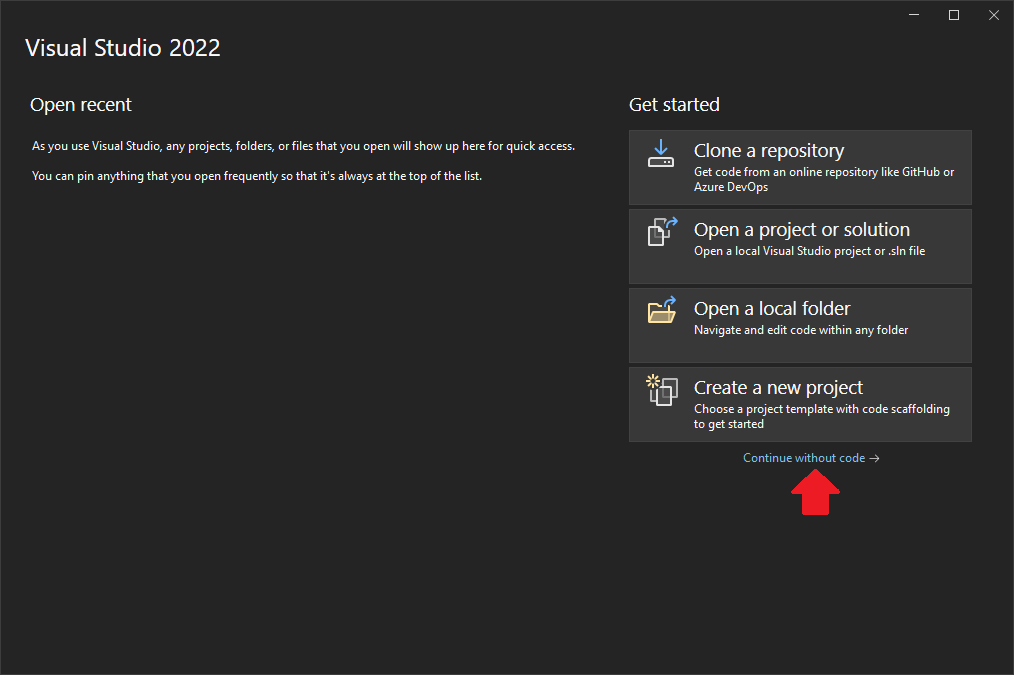Select the Open a local folder icon
The width and height of the screenshot is (1014, 675).
[661, 311]
